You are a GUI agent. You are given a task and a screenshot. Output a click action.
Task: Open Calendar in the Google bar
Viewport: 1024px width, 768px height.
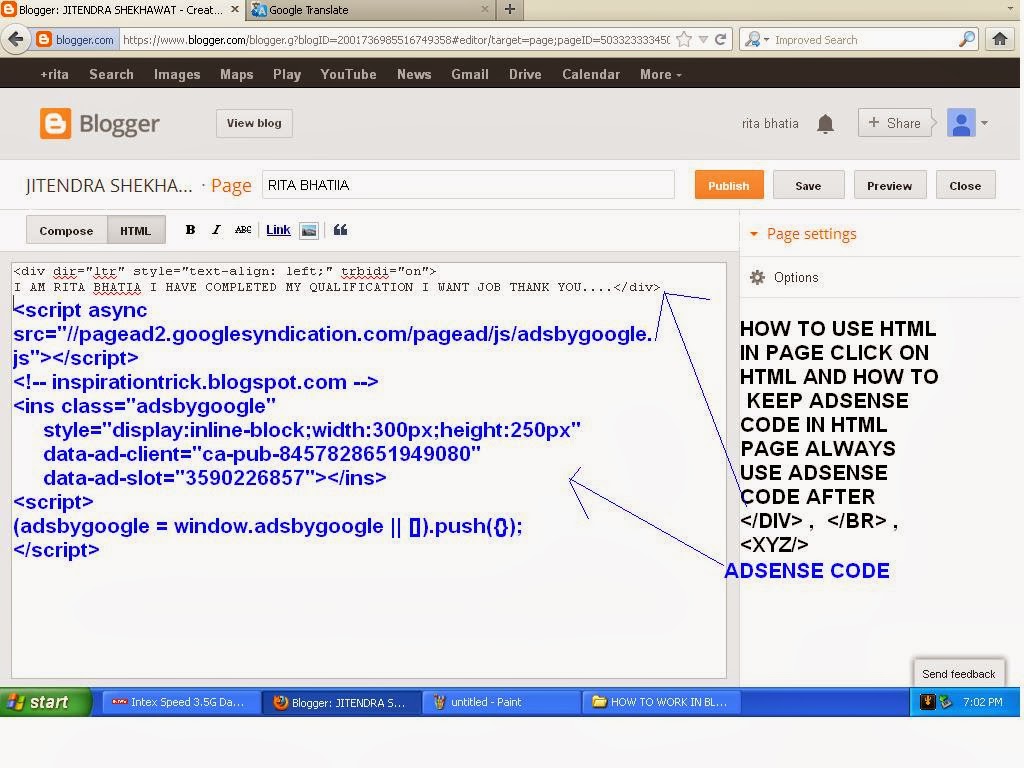[591, 74]
